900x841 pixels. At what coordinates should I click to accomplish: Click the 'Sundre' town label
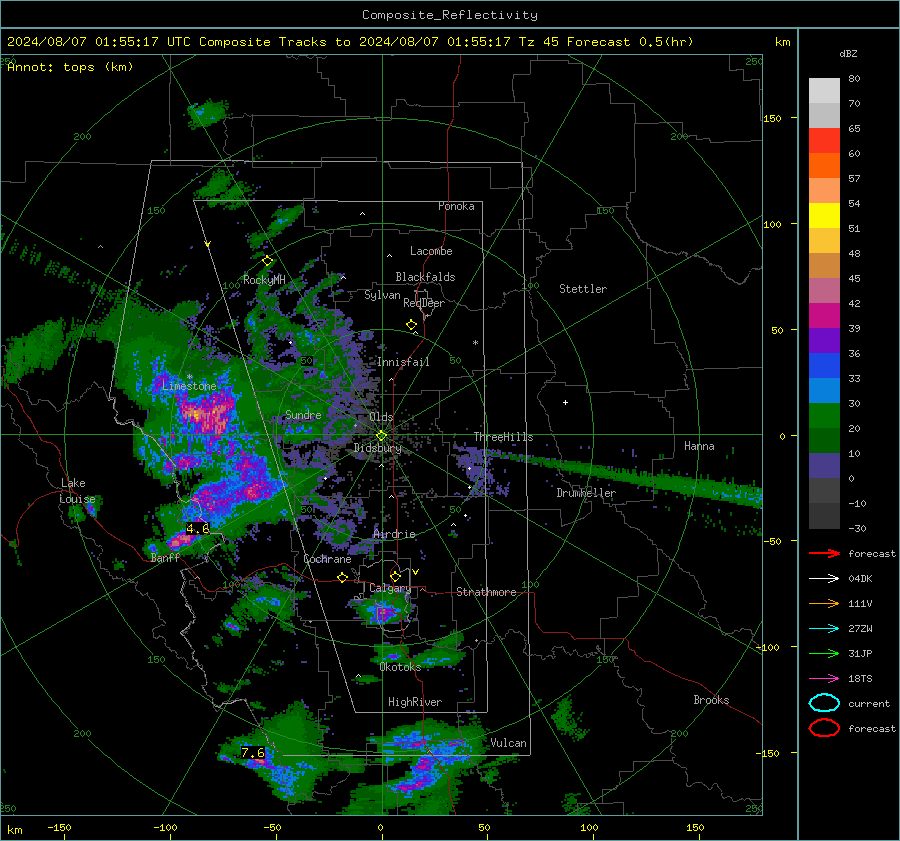[x=303, y=414]
